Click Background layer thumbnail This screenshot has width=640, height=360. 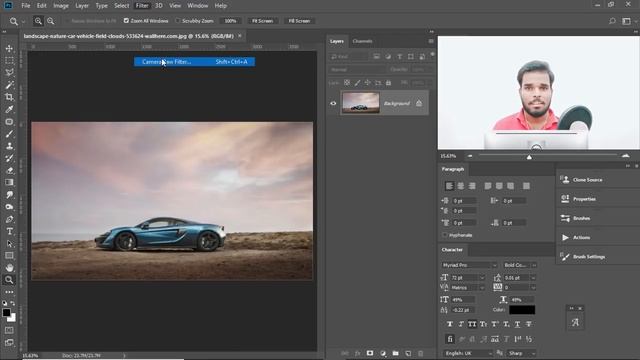click(360, 103)
